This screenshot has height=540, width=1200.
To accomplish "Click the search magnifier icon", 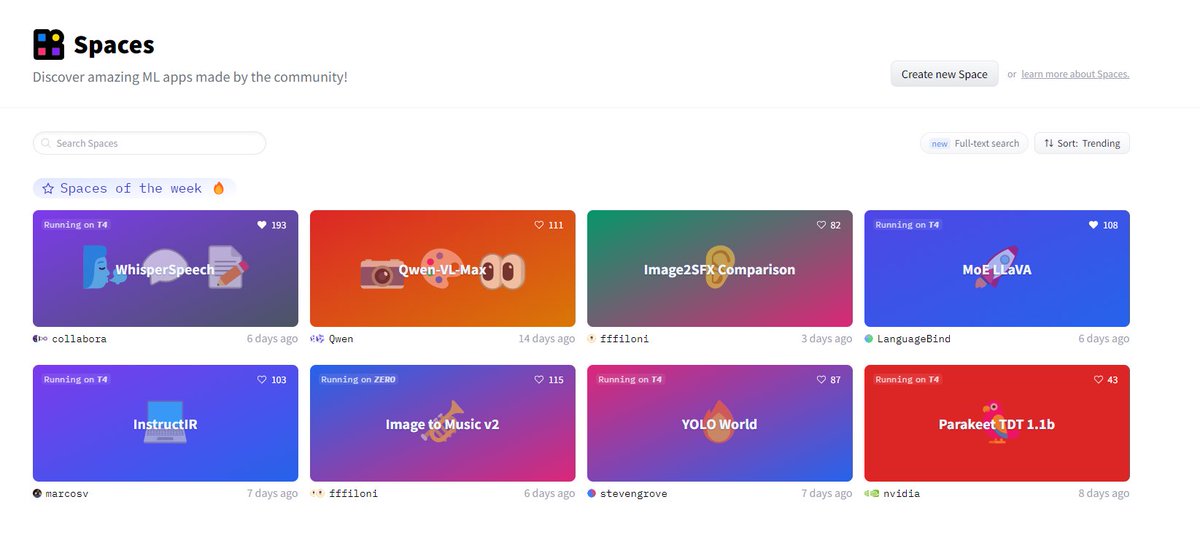I will point(46,143).
